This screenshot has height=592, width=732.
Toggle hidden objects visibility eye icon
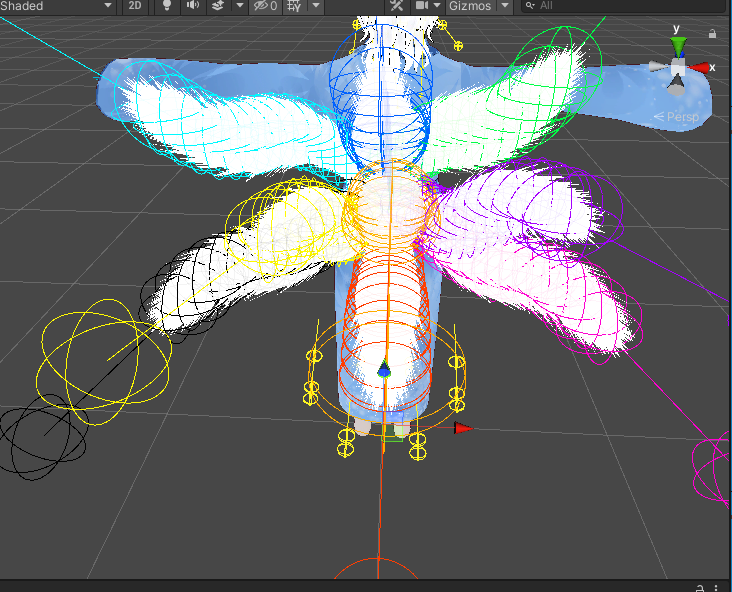coord(265,6)
